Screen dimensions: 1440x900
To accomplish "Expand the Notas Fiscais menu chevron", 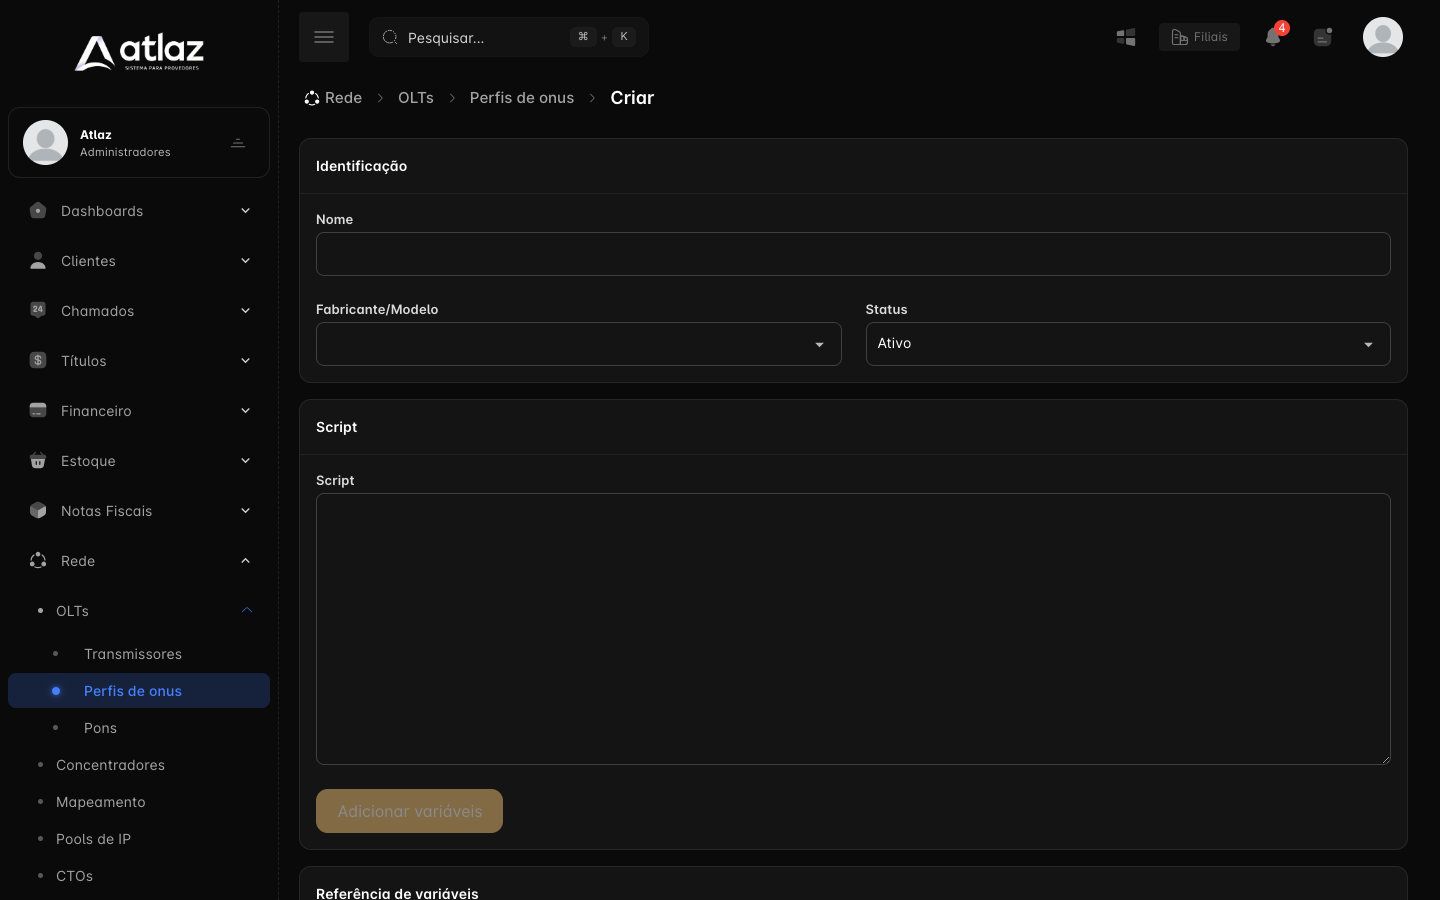I will click(x=245, y=511).
